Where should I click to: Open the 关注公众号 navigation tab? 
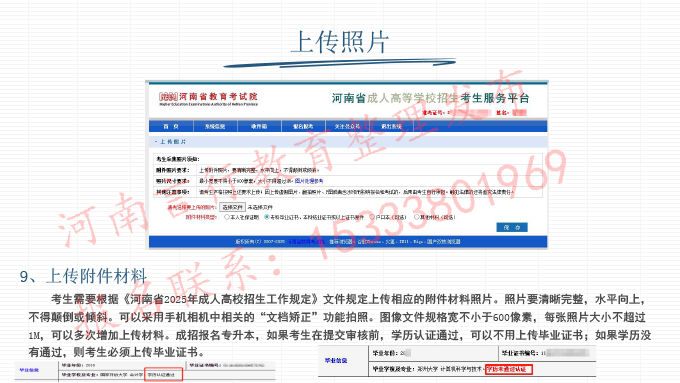(x=347, y=126)
